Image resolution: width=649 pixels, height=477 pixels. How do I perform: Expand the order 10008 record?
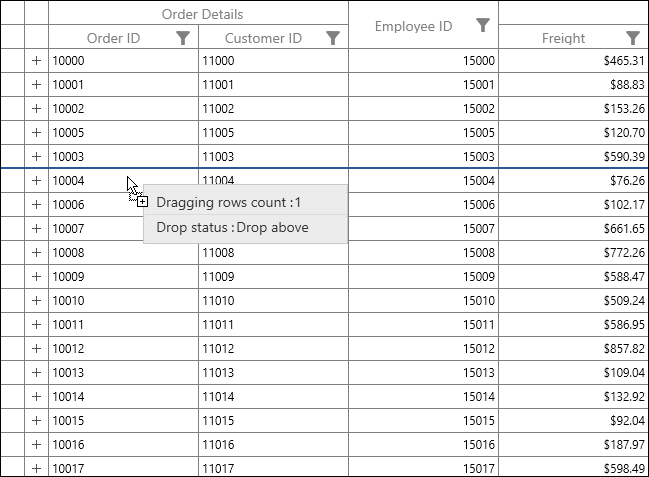[x=37, y=253]
